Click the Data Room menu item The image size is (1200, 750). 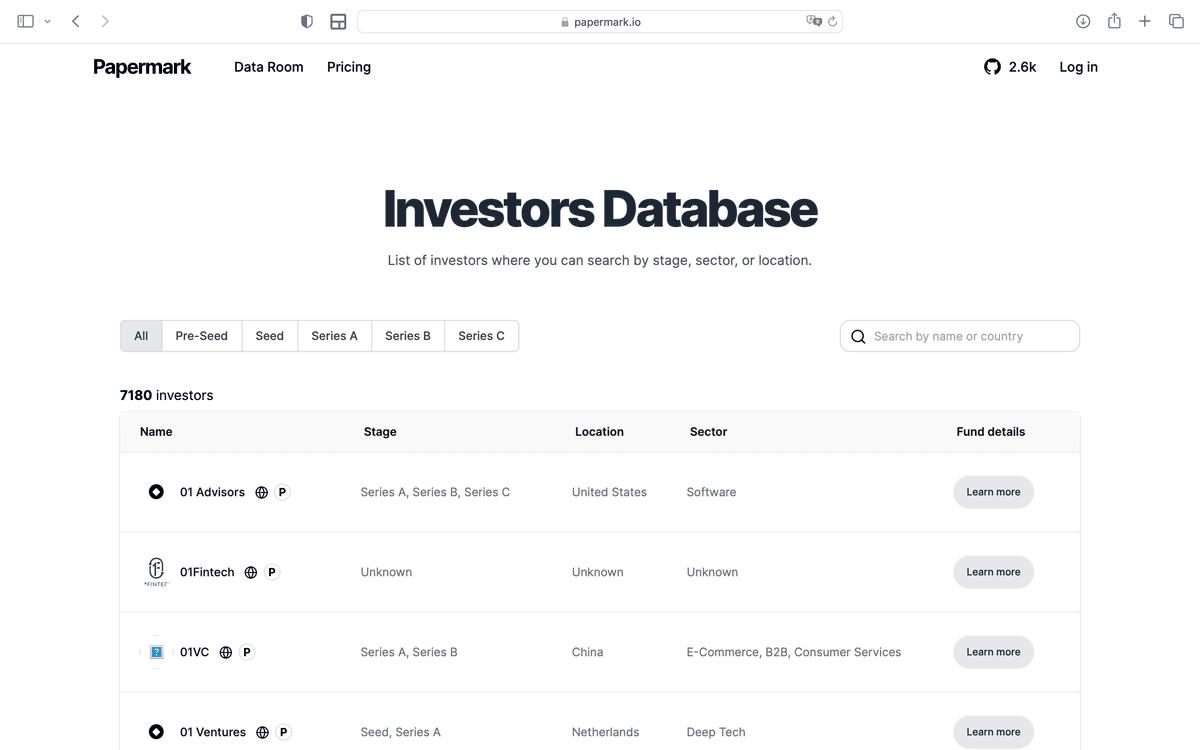click(x=268, y=67)
